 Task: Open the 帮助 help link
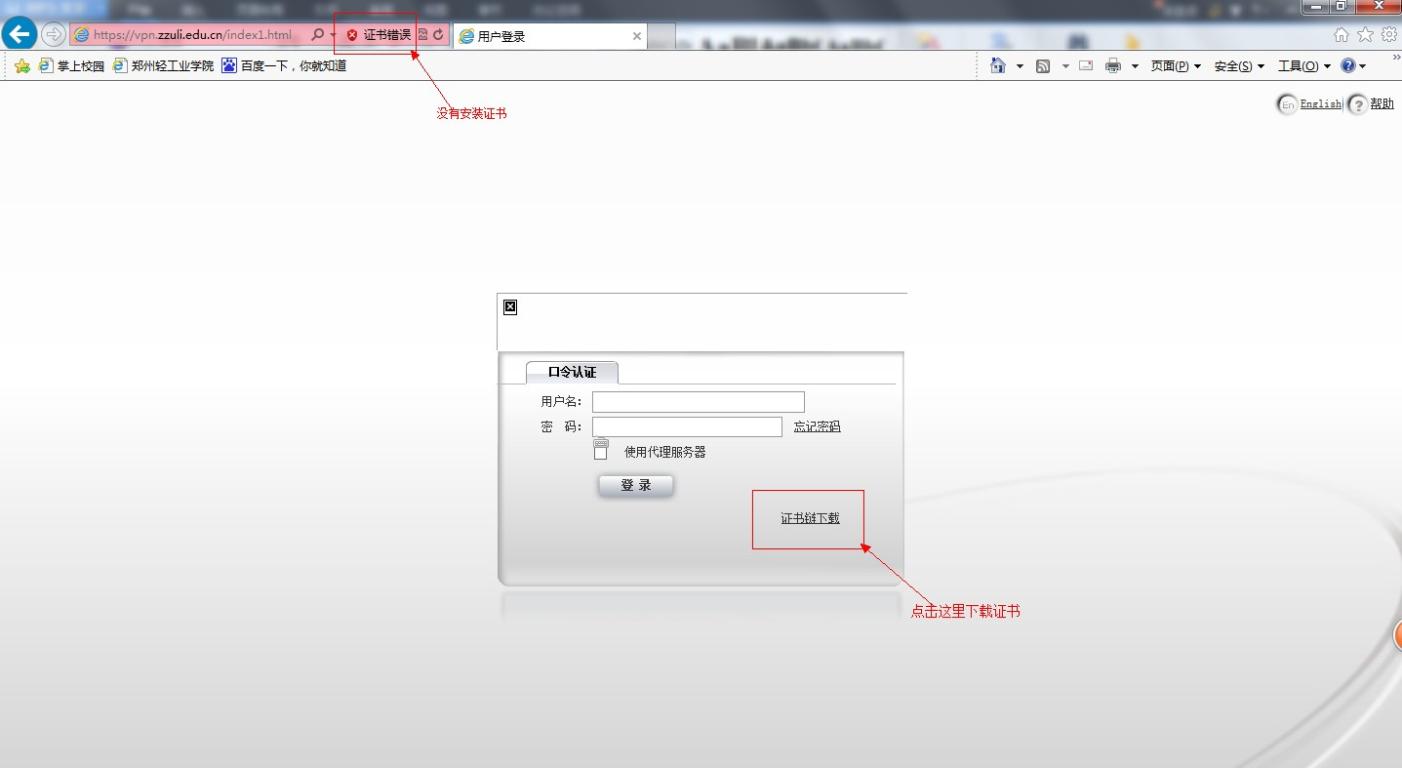tap(1382, 104)
